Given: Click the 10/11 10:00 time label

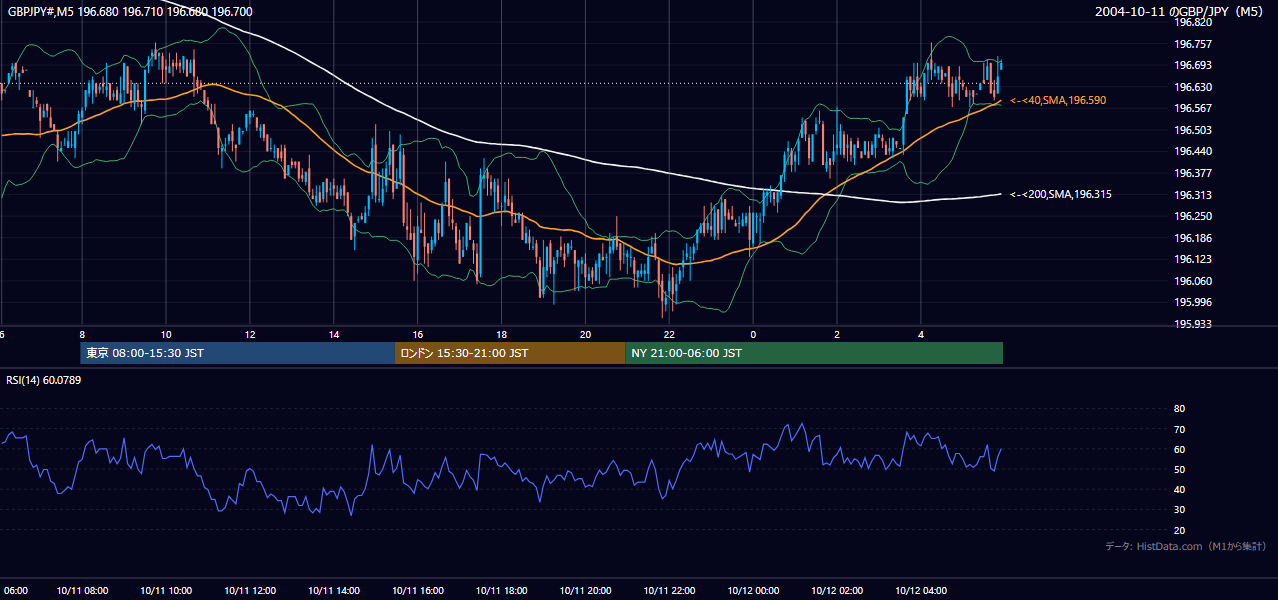Looking at the screenshot, I should (x=166, y=590).
